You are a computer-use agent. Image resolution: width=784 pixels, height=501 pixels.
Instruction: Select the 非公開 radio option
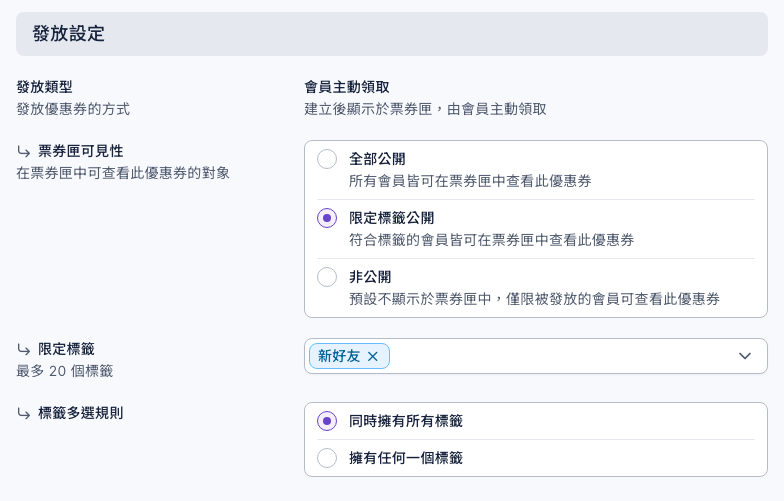(x=327, y=277)
